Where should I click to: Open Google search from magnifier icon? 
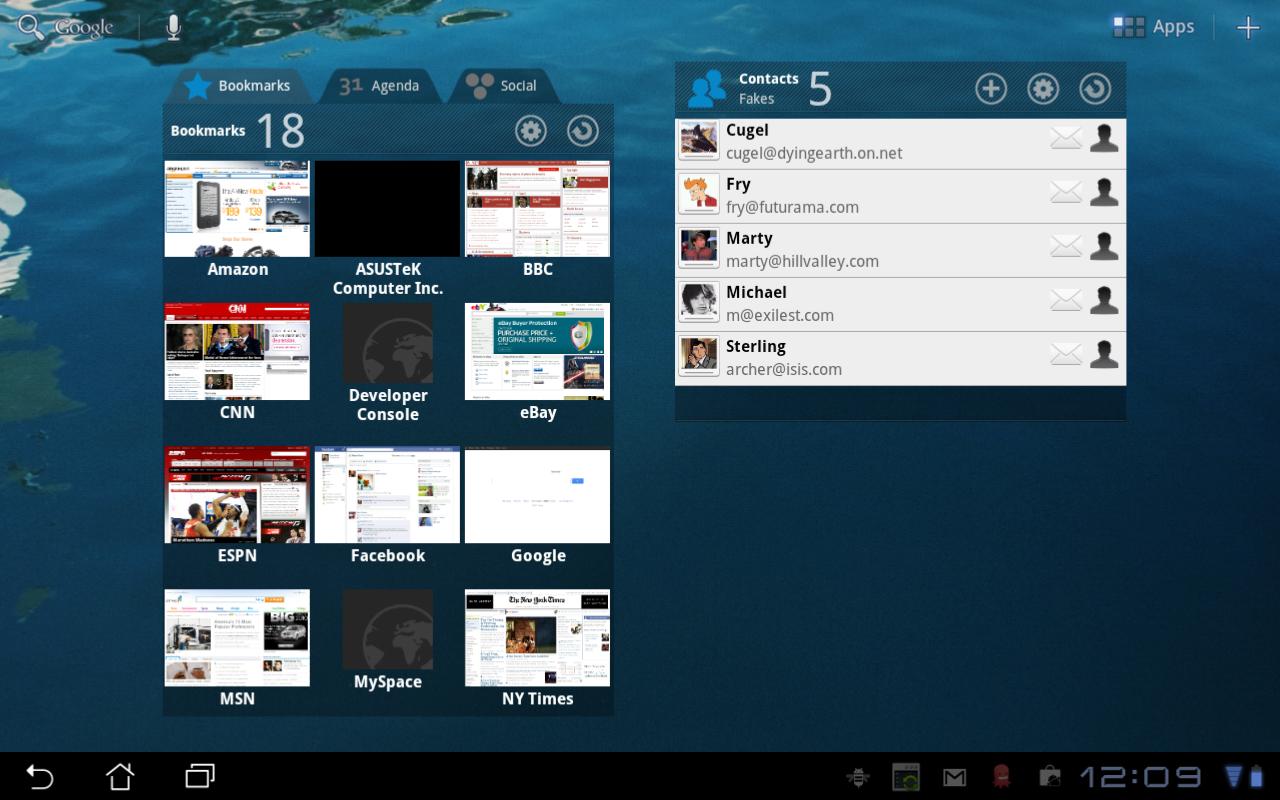tap(32, 27)
